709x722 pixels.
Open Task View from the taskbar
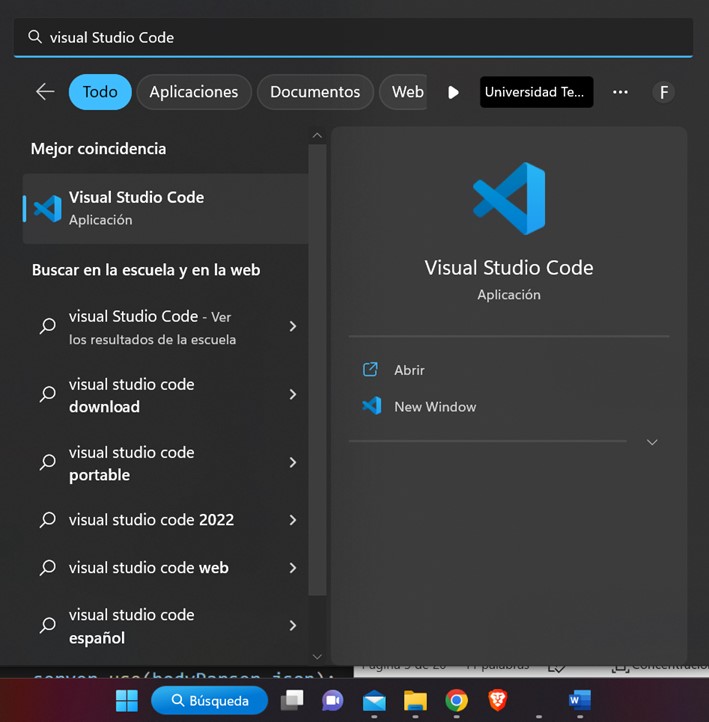click(x=292, y=700)
